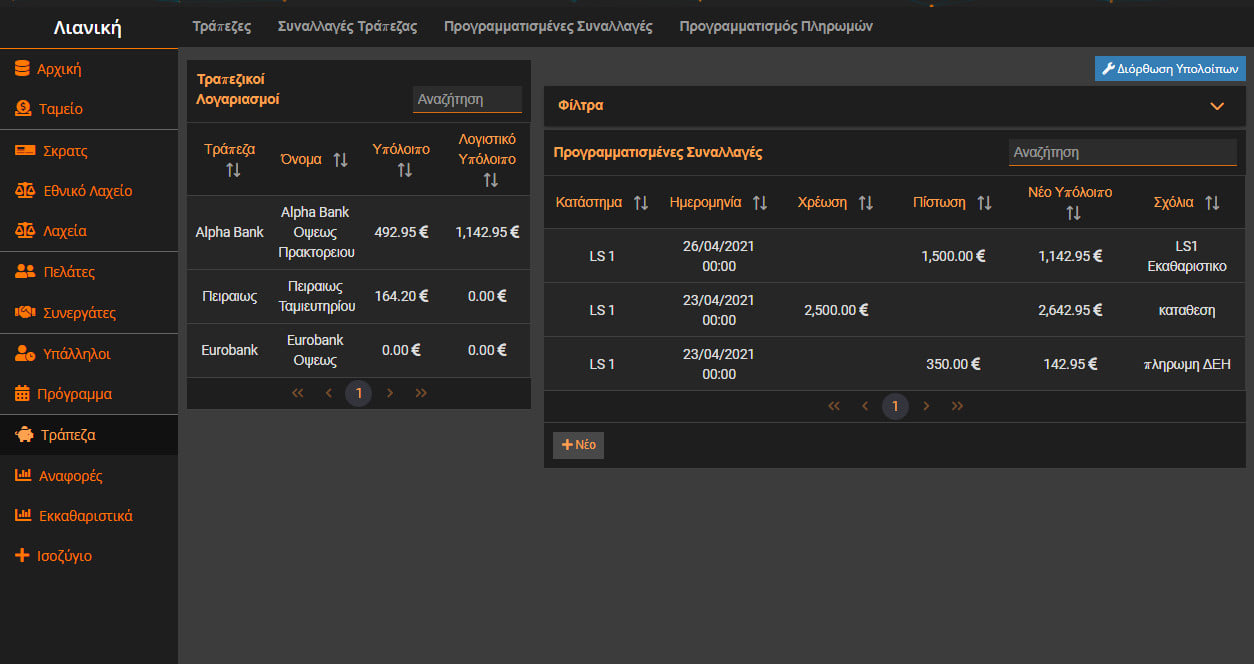
Task: Click the Διόρθωση Υπολοίπων button
Action: pyautogui.click(x=1170, y=69)
